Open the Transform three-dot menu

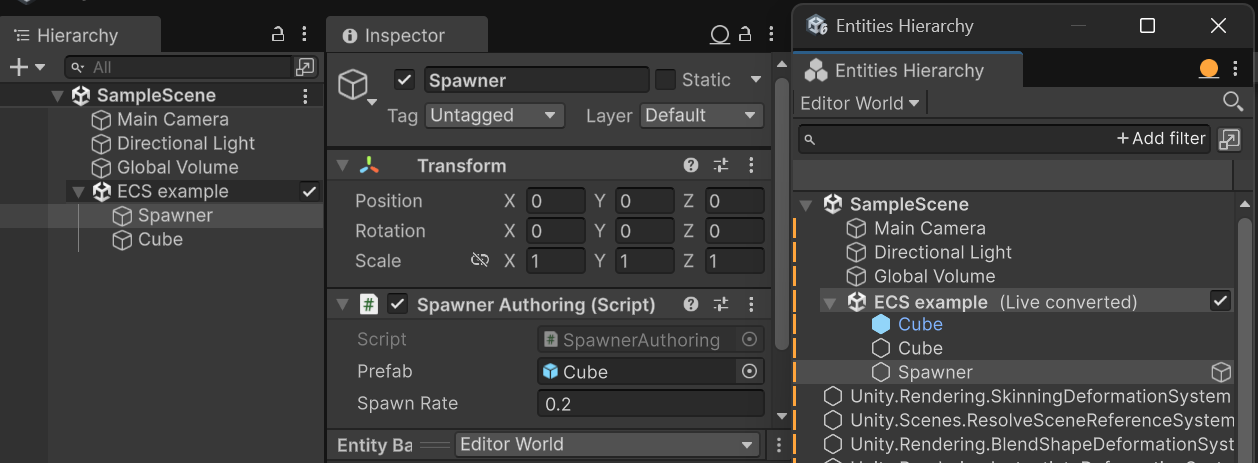point(751,166)
